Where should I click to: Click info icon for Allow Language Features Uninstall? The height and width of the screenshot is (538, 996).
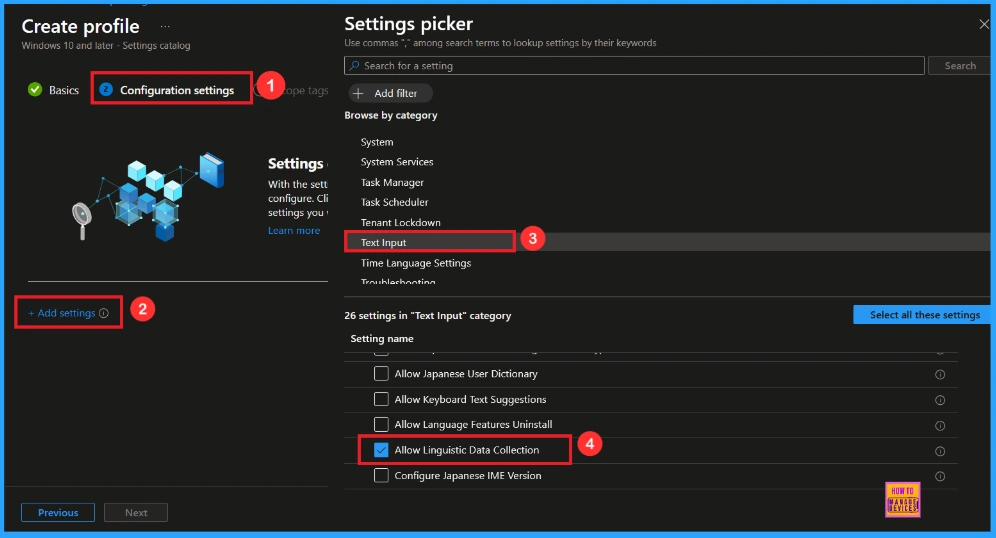pyautogui.click(x=939, y=425)
